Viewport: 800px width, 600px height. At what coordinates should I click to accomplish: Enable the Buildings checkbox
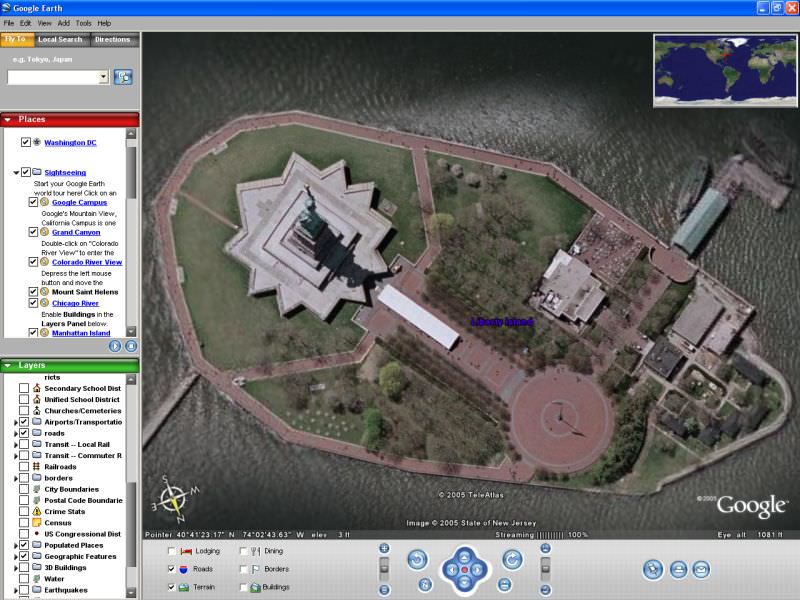[243, 587]
